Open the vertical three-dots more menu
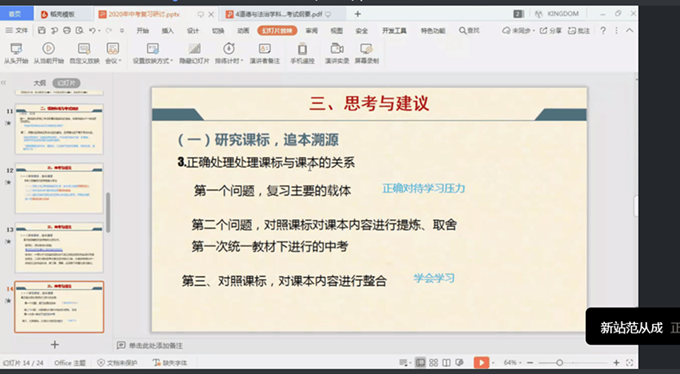680x374 pixels. click(616, 30)
